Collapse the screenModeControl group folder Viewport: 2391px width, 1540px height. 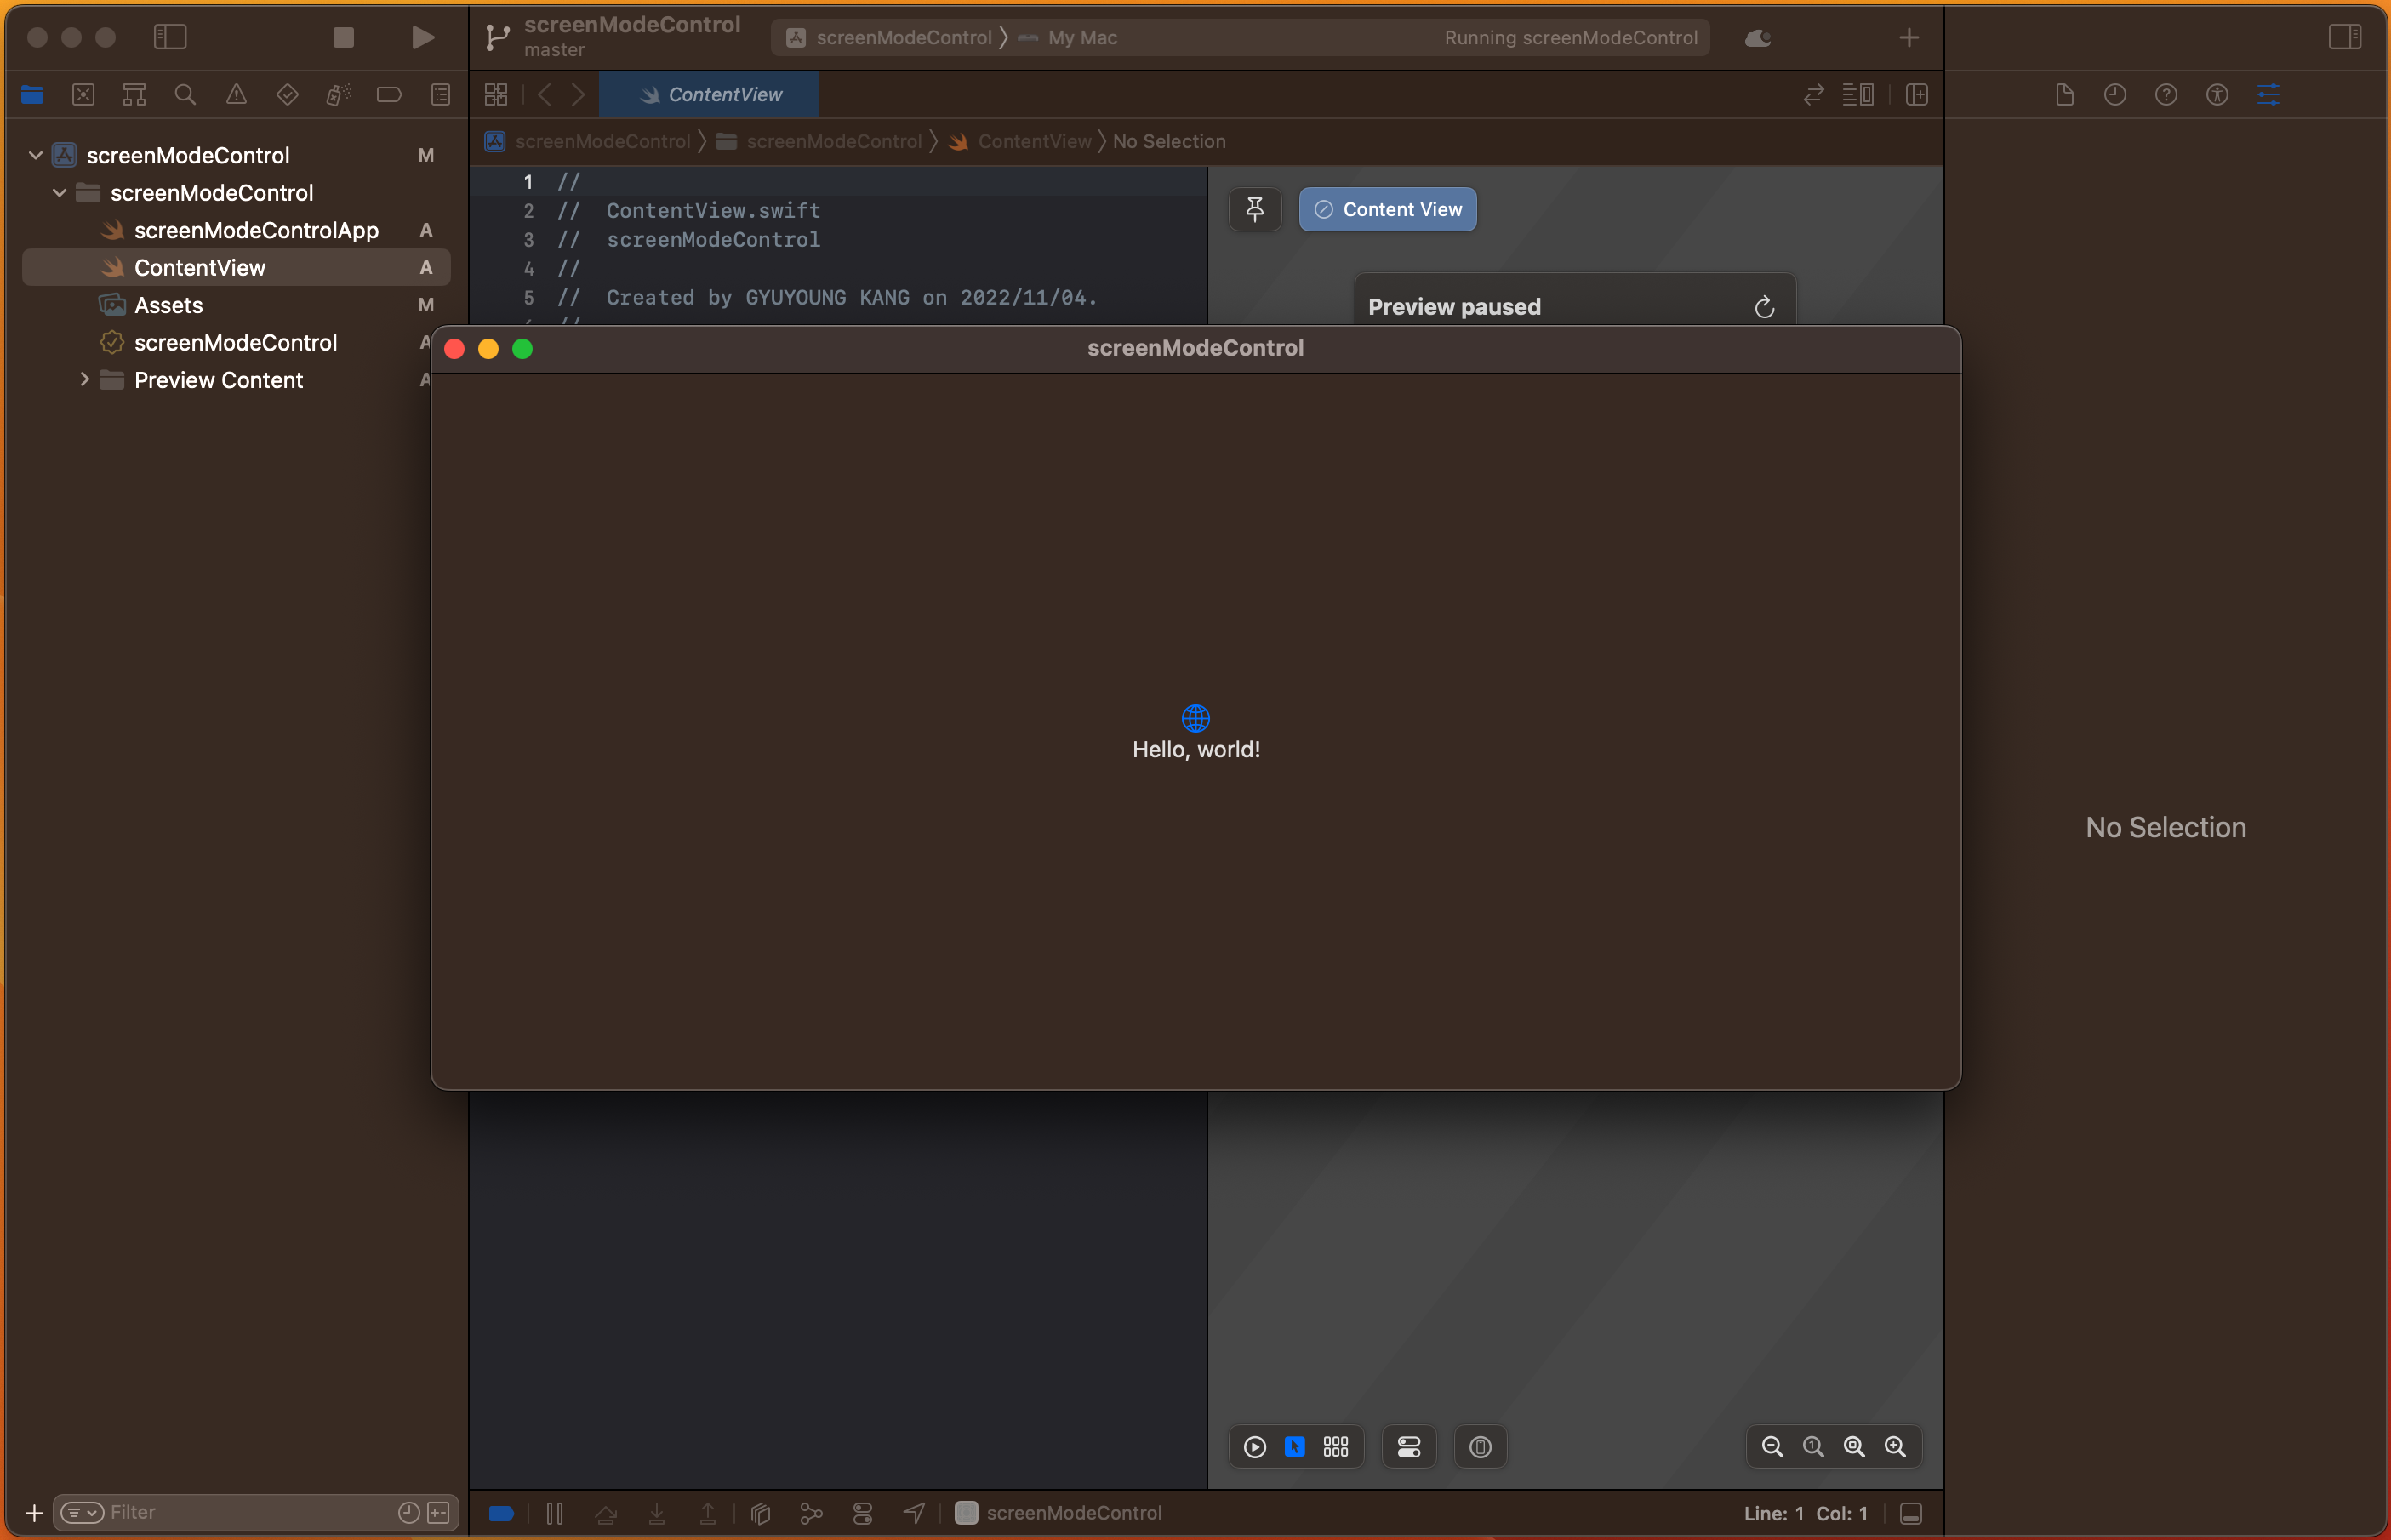[60, 193]
